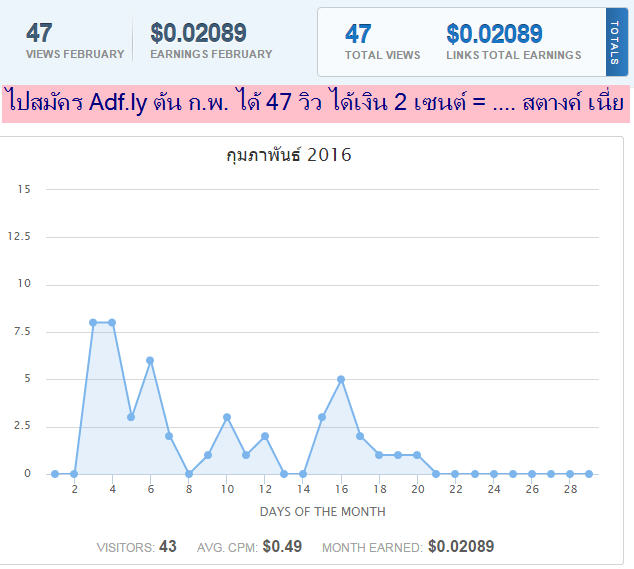Click the day 1 data point at zero

pos(55,474)
